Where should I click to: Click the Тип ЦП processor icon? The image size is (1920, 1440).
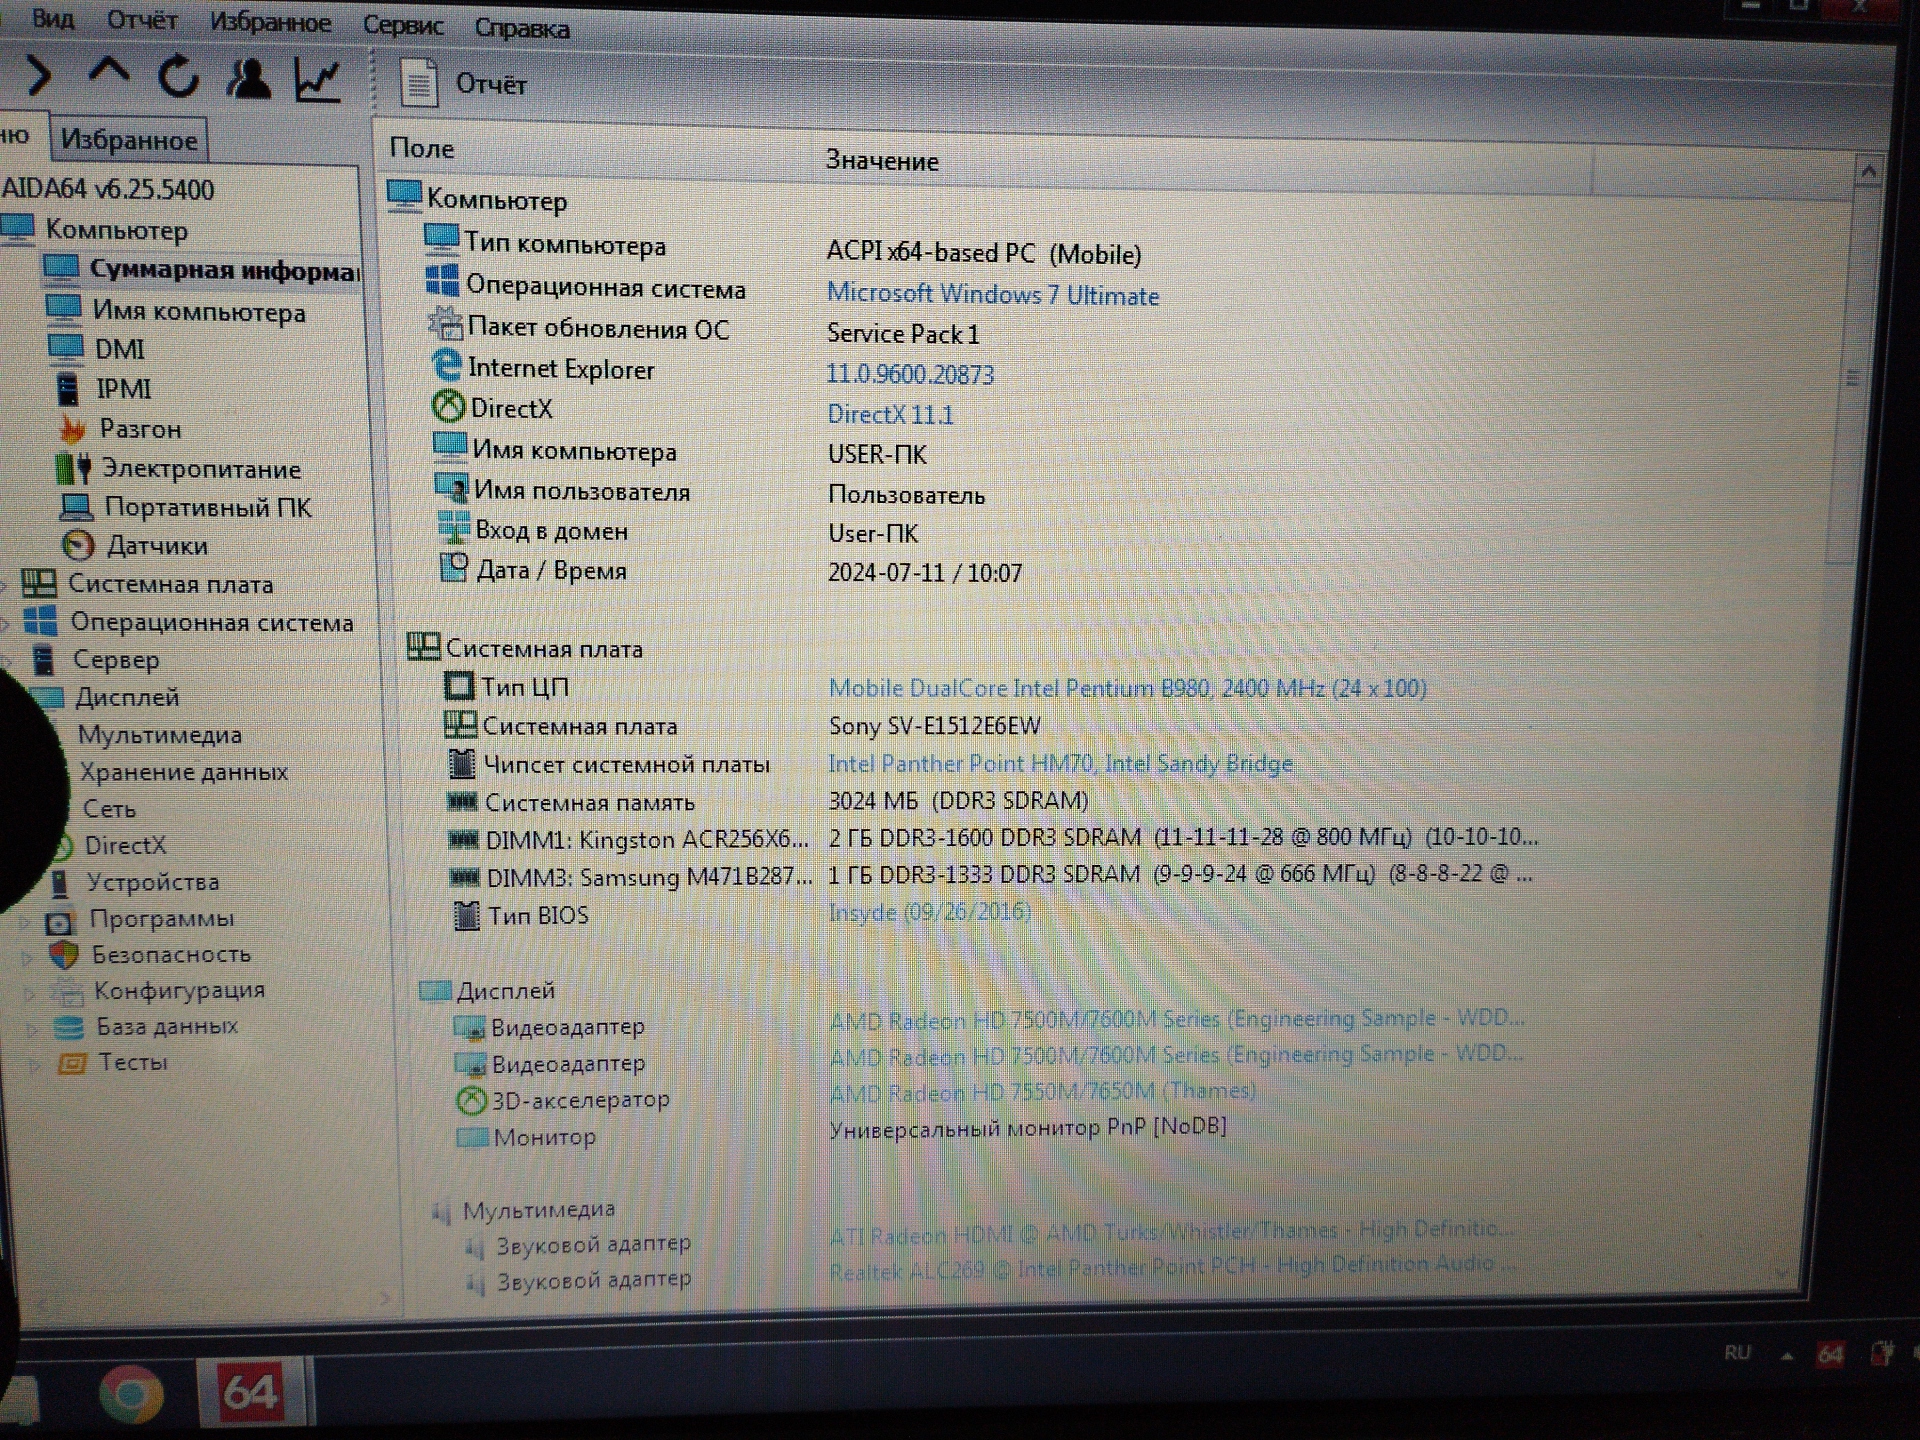point(458,687)
